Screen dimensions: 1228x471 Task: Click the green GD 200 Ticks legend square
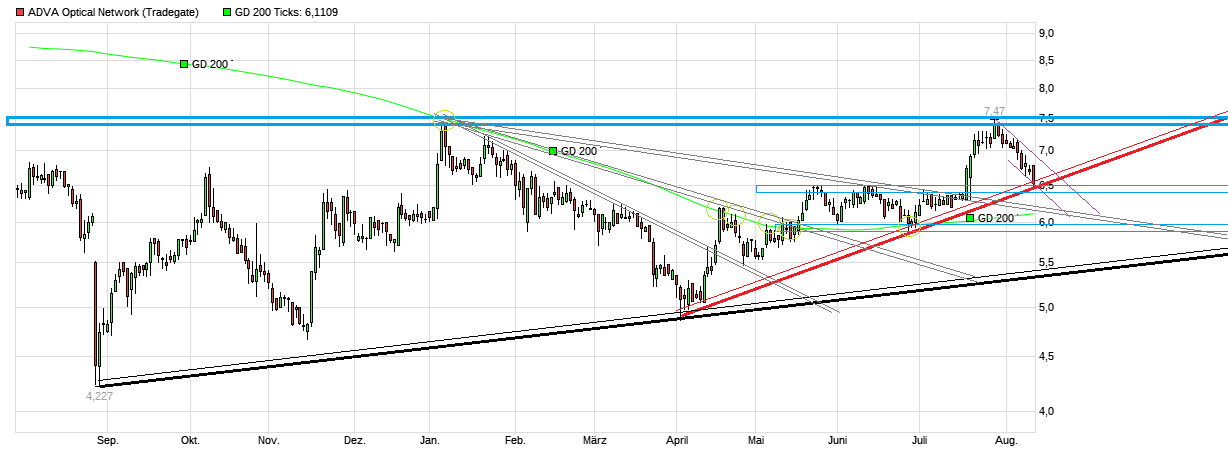click(x=226, y=12)
